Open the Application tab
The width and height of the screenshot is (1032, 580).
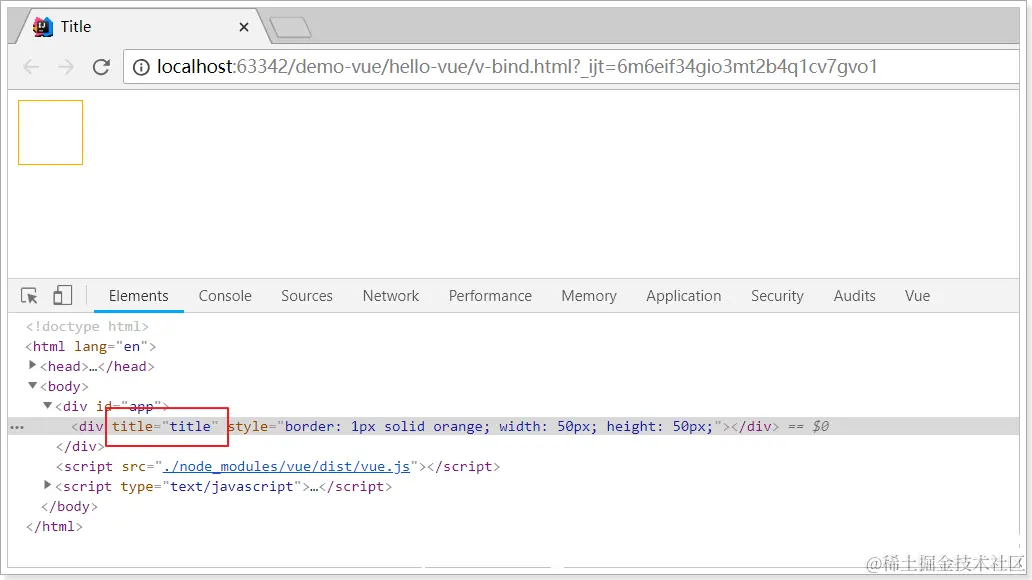point(684,296)
